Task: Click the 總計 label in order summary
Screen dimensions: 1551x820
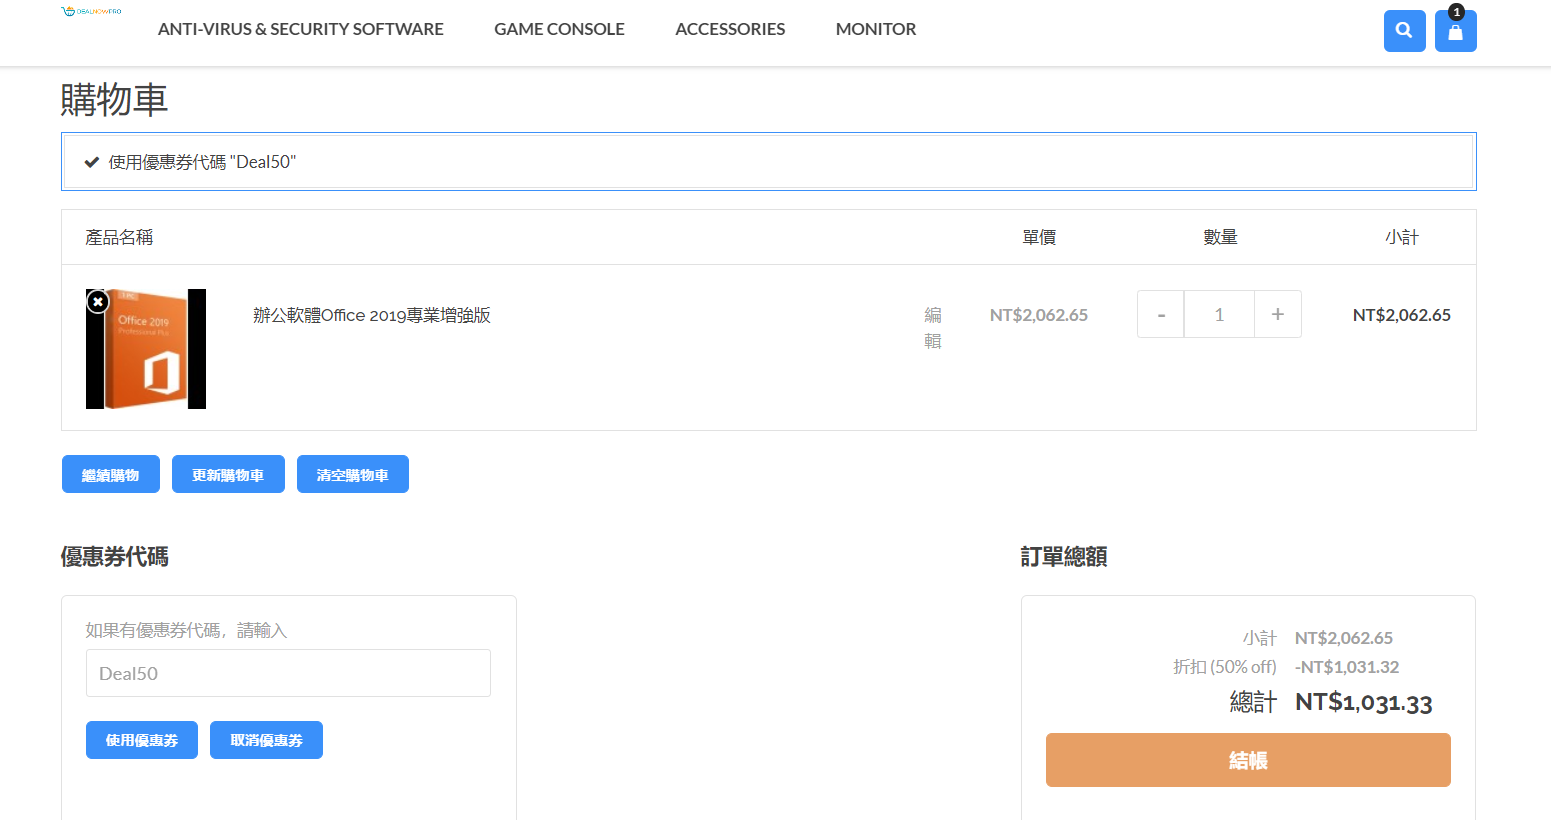Action: tap(1253, 703)
